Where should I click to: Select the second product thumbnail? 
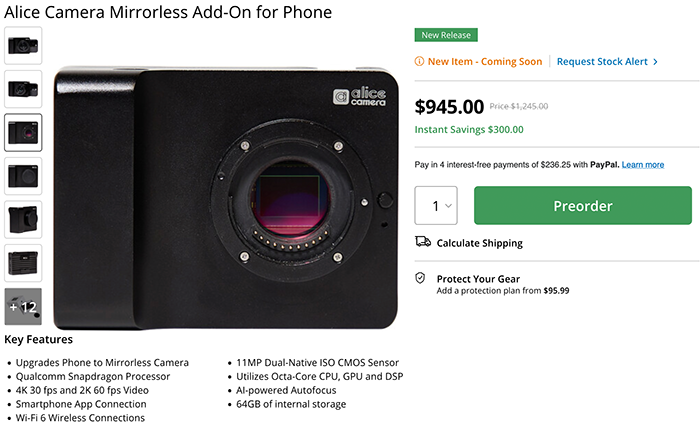coord(23,88)
